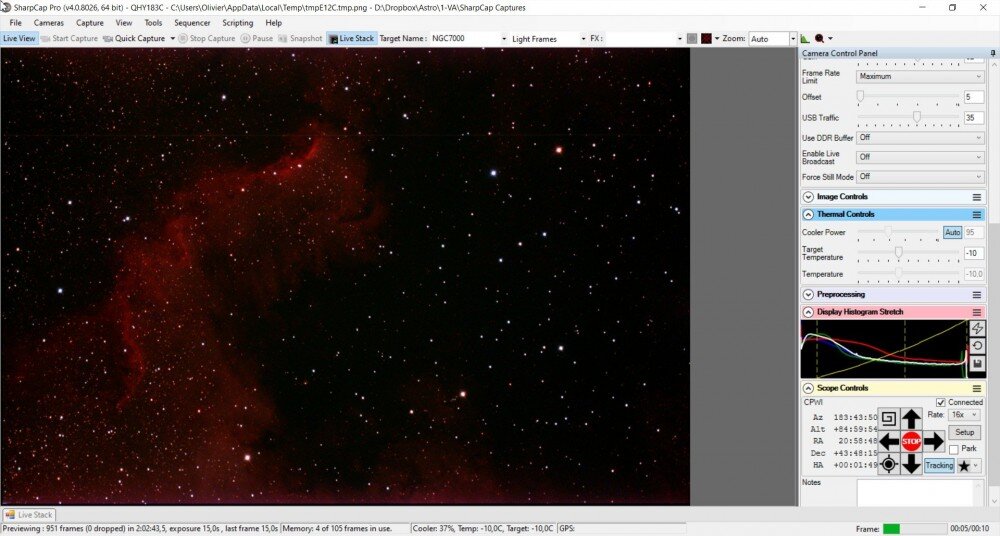Viewport: 1000px width, 536px height.
Task: Save the histogram stretch with floppy icon
Action: pos(977,364)
